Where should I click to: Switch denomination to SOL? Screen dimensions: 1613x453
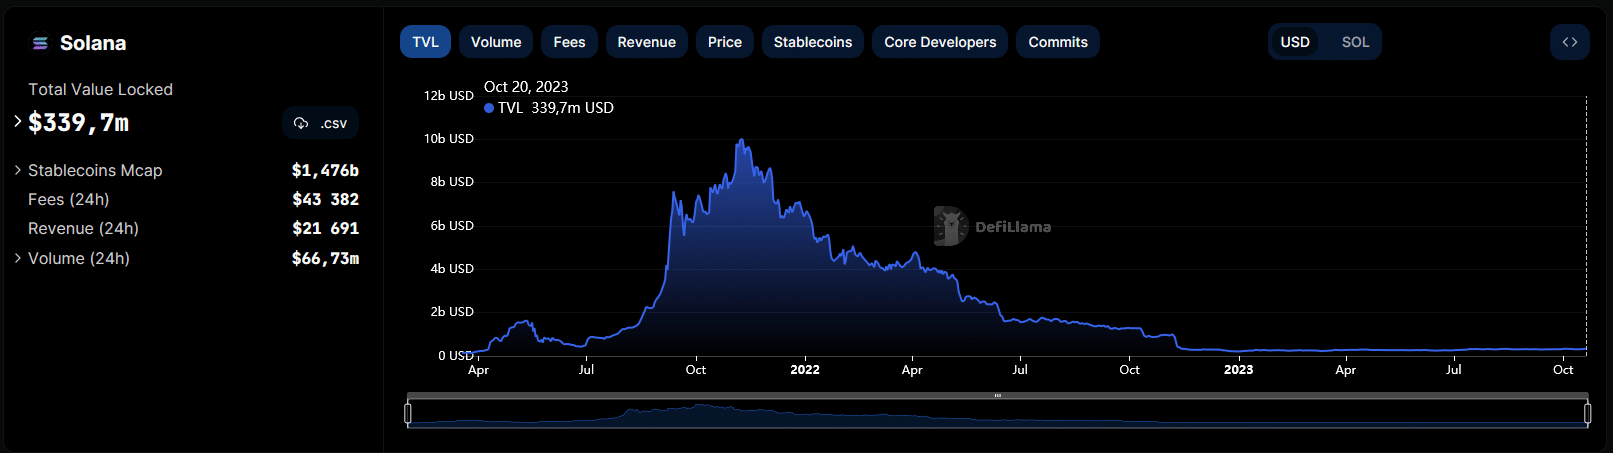pos(1355,42)
